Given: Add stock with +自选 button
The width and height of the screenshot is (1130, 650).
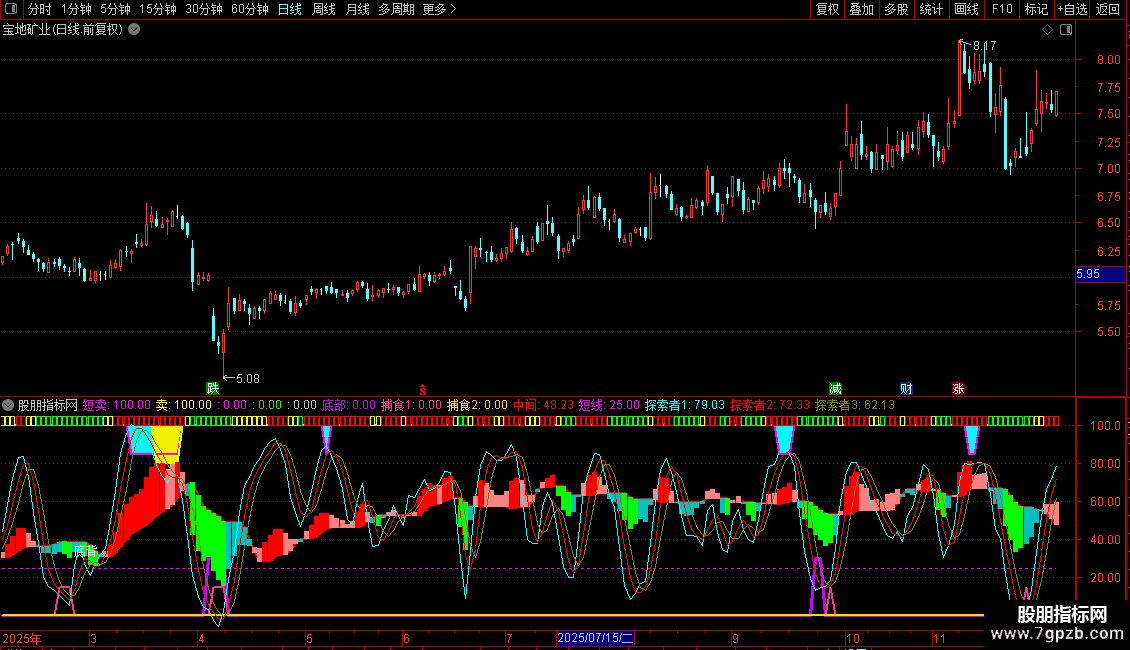Looking at the screenshot, I should pyautogui.click(x=1072, y=9).
